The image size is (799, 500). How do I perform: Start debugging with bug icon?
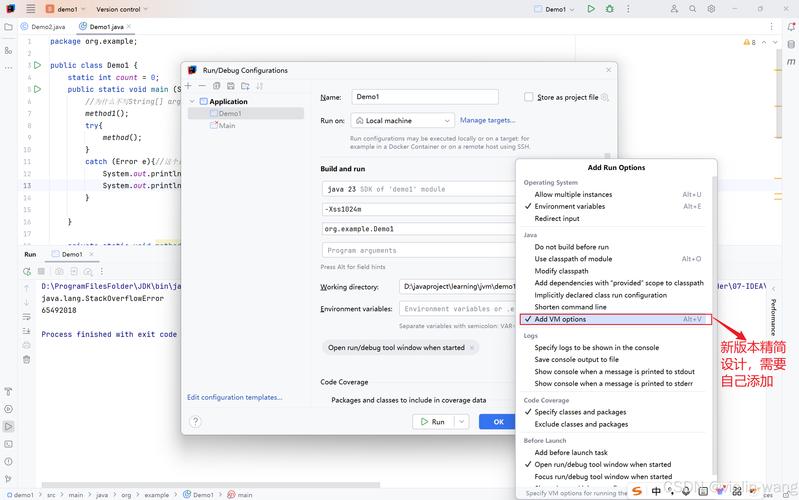tap(609, 9)
